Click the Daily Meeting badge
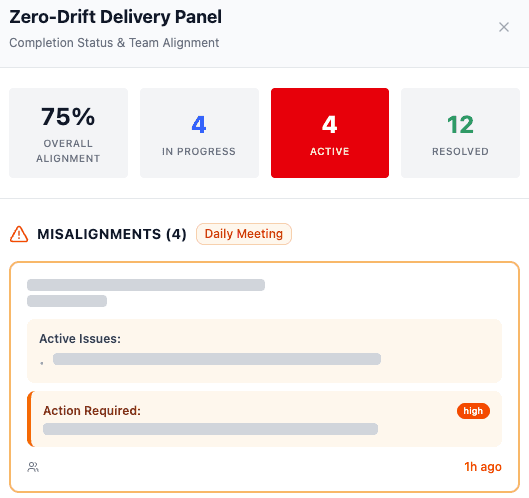Screen dimensions: 529x498 point(244,234)
